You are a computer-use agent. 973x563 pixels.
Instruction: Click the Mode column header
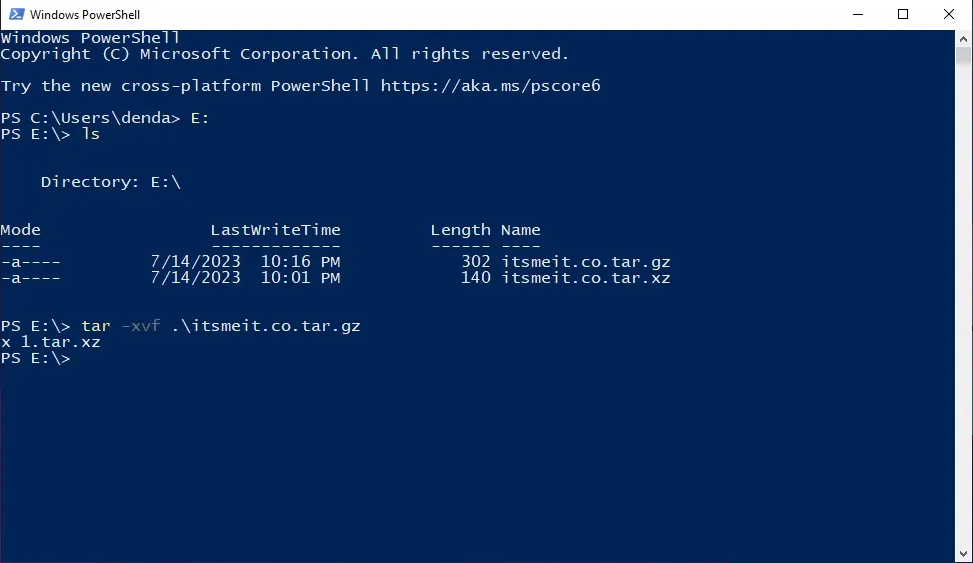click(x=21, y=230)
